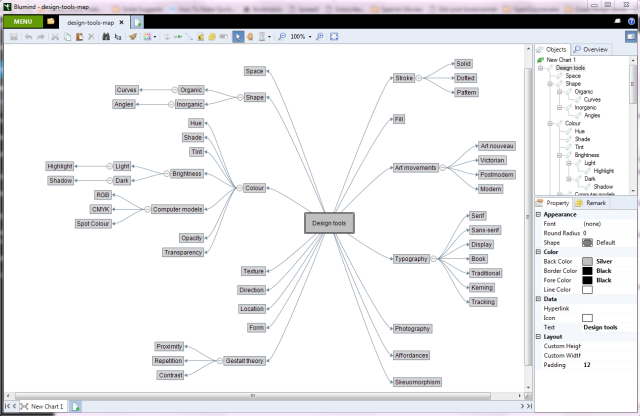The height and width of the screenshot is (416, 640).
Task: Click the Padding value field
Action: [x=608, y=365]
